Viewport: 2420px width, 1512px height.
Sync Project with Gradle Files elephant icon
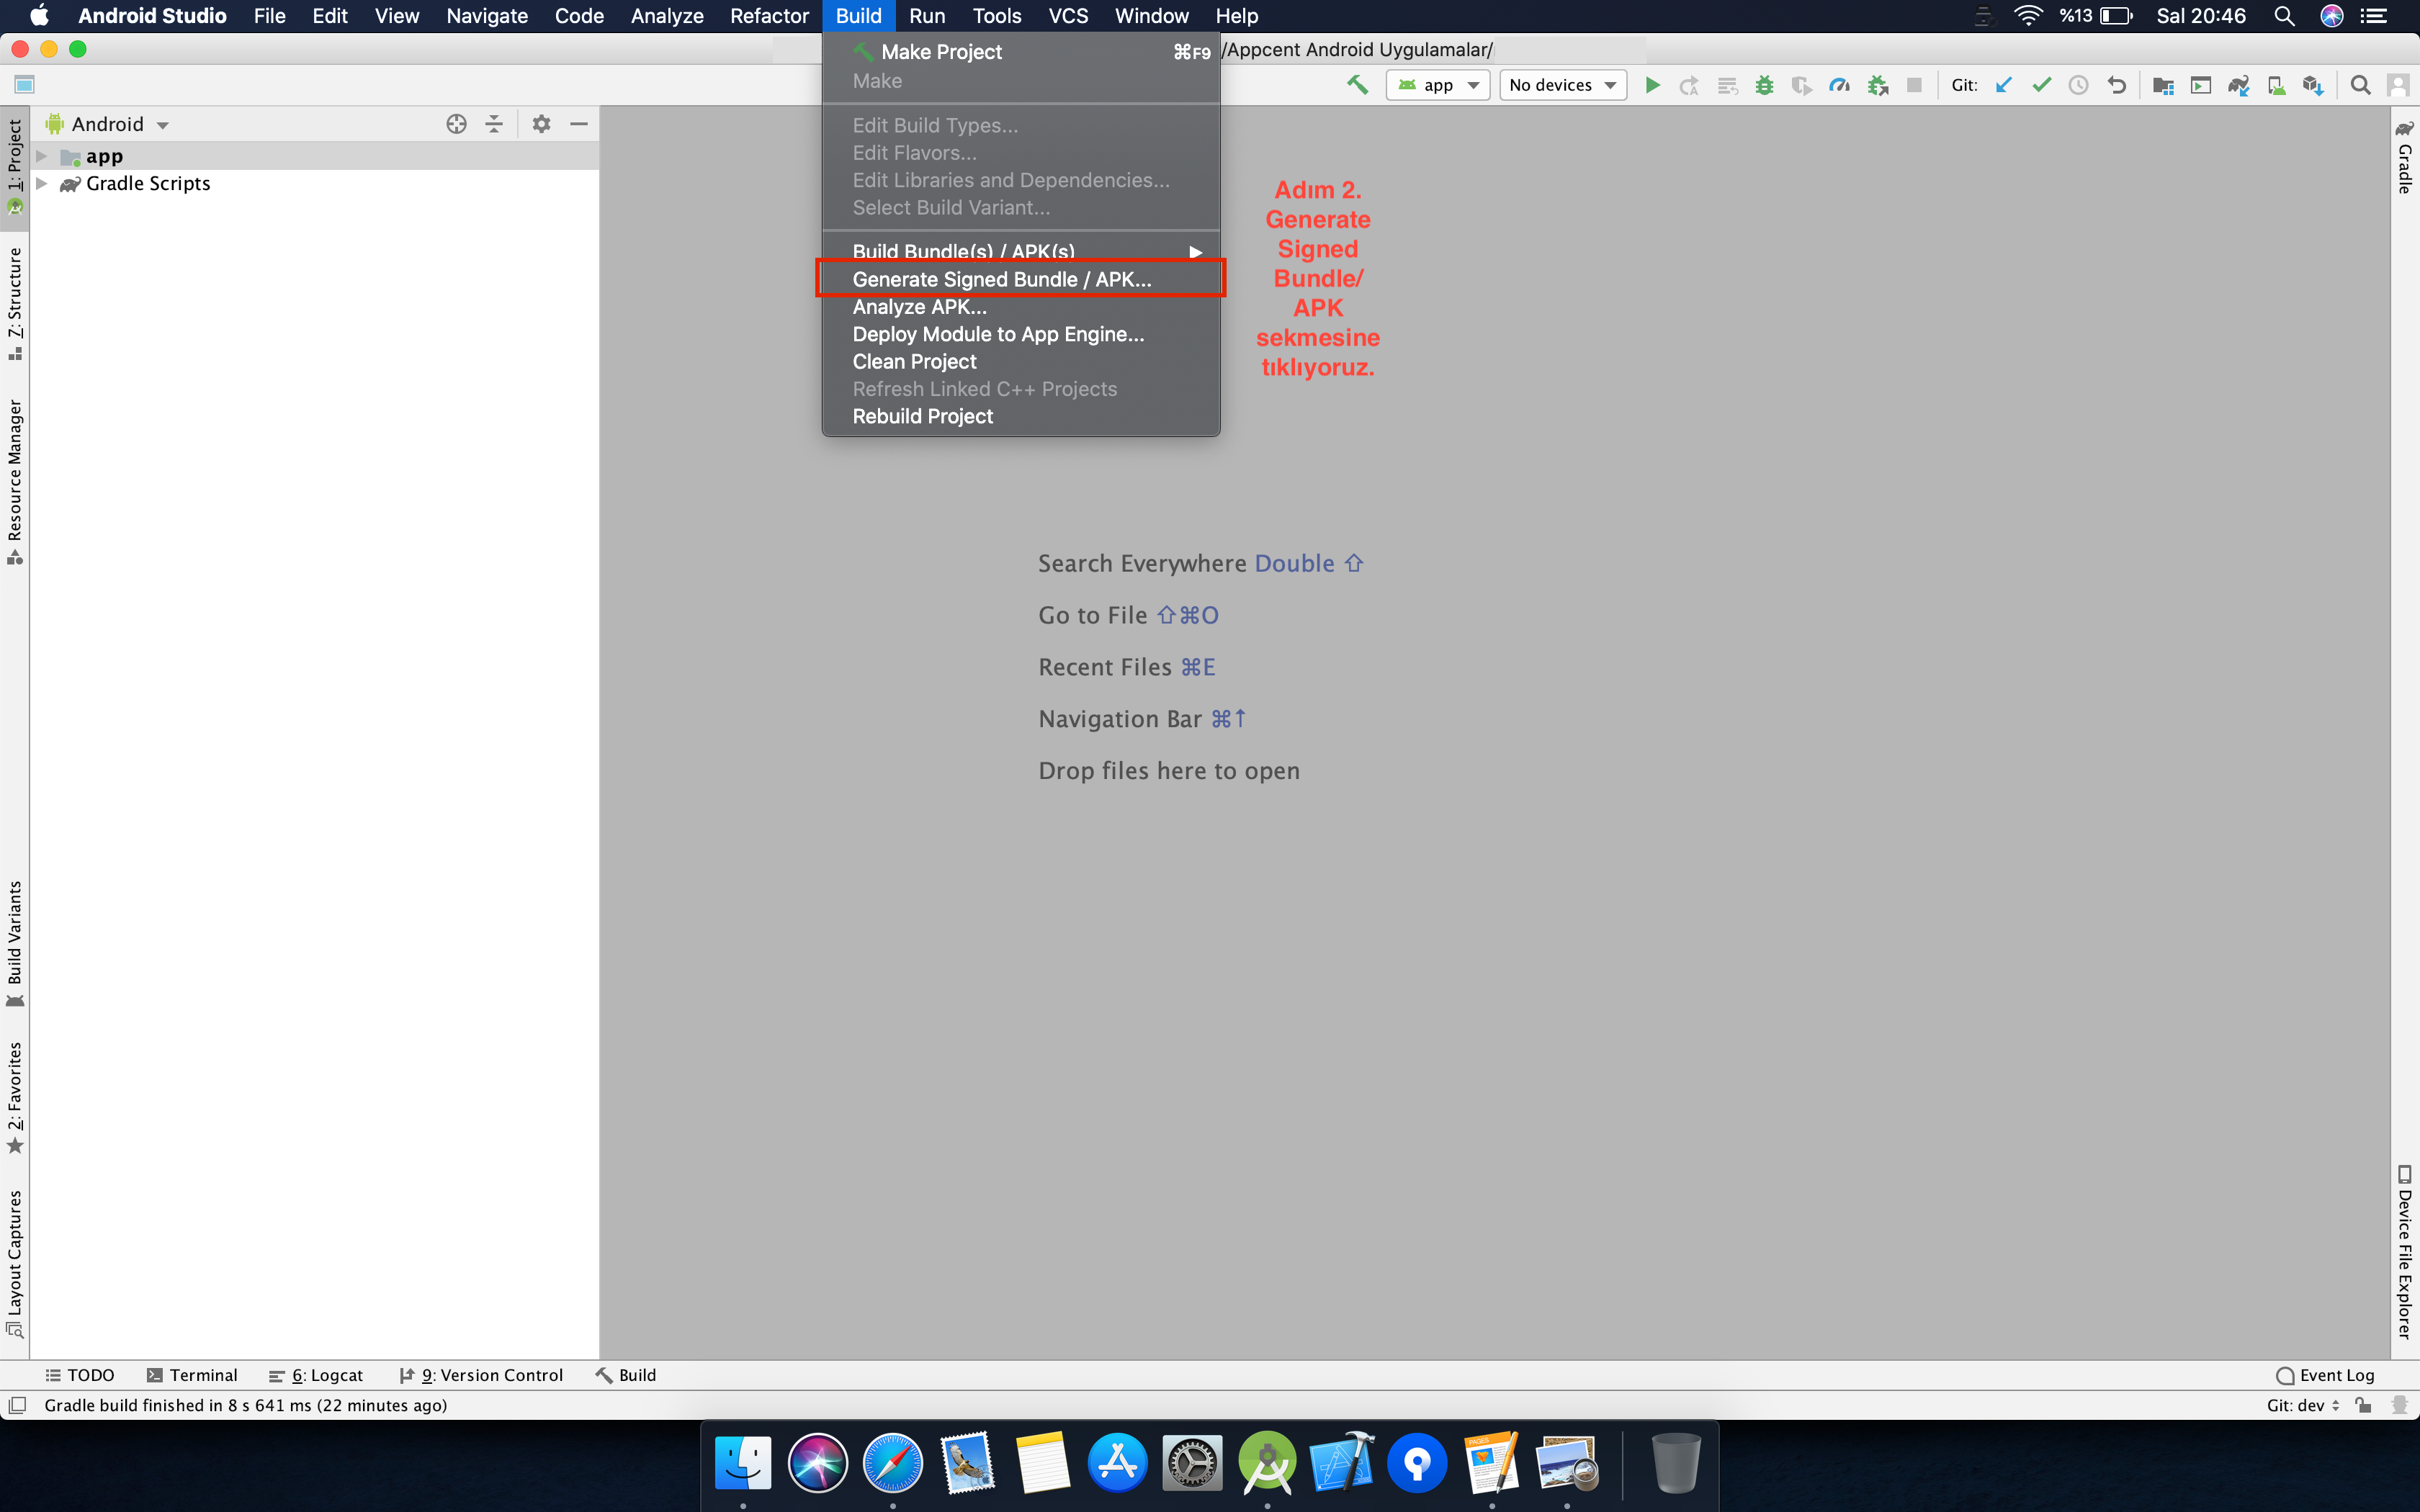point(2238,85)
